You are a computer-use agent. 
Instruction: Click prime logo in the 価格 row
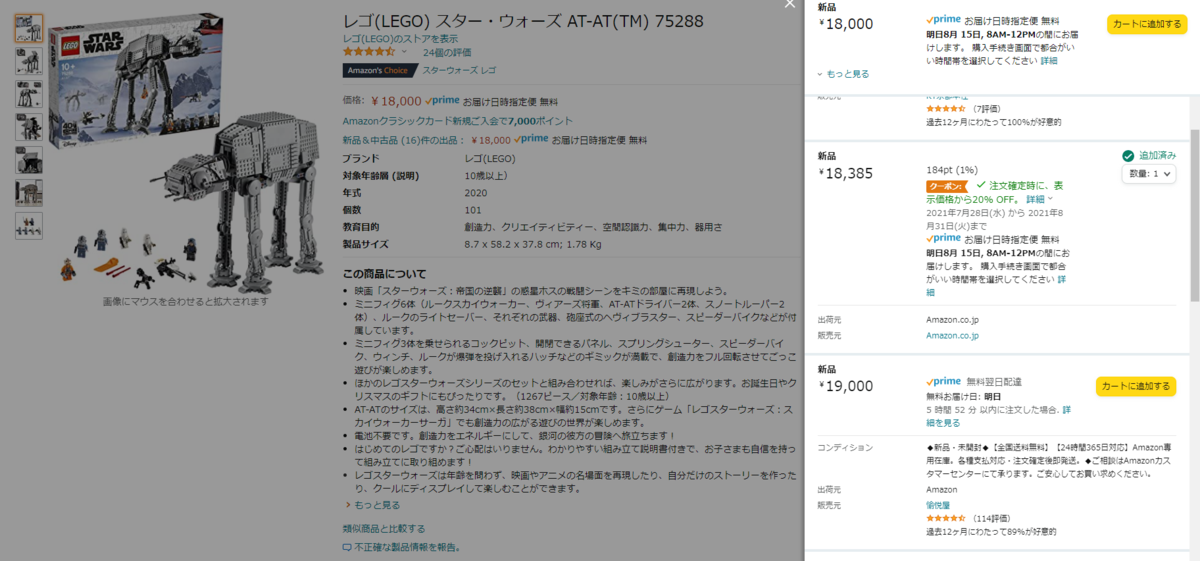pyautogui.click(x=442, y=100)
